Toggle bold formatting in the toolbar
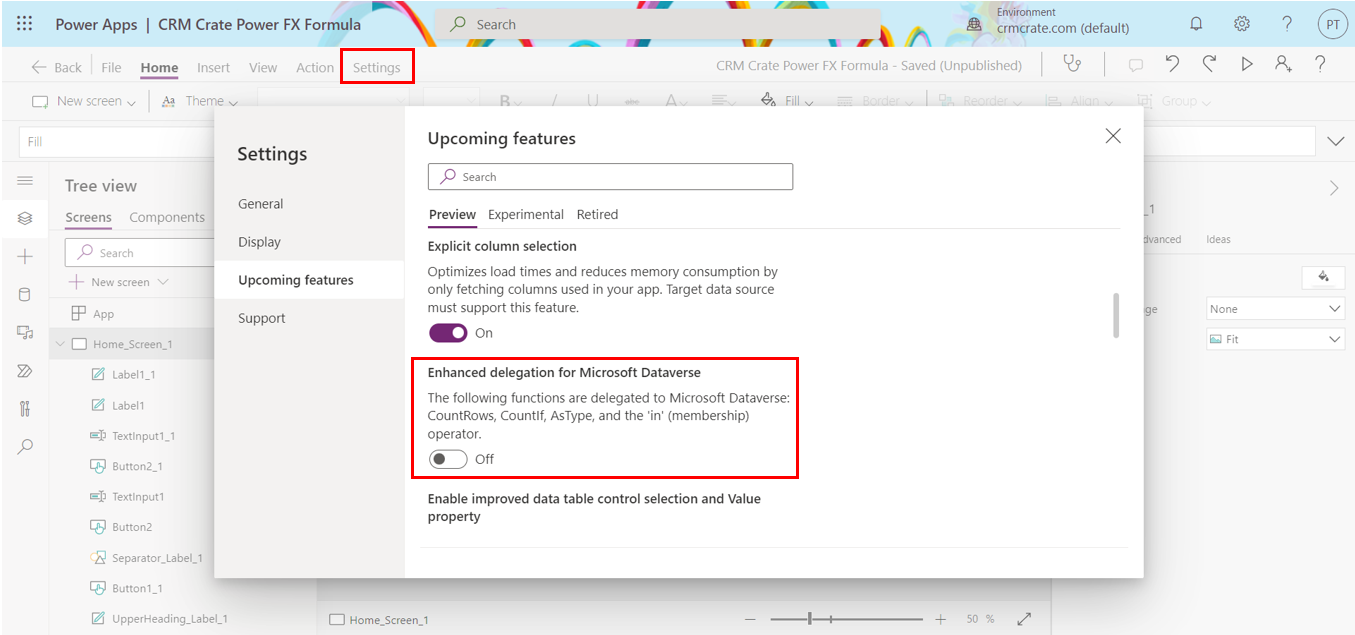The width and height of the screenshot is (1355, 635). pos(503,102)
